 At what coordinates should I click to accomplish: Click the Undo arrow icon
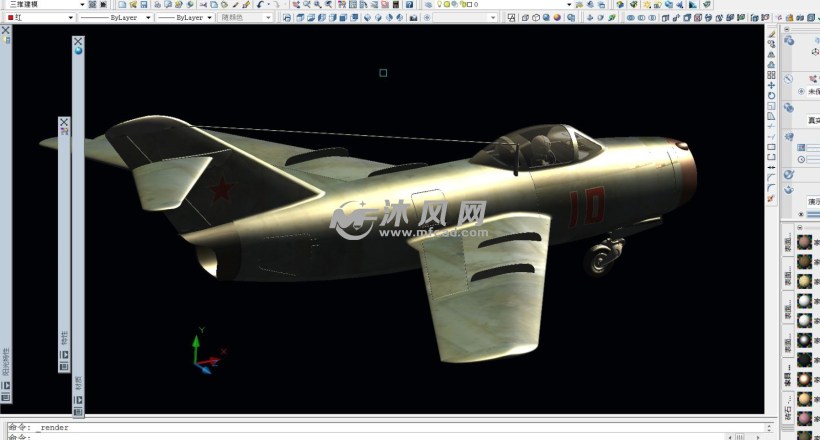(263, 5)
